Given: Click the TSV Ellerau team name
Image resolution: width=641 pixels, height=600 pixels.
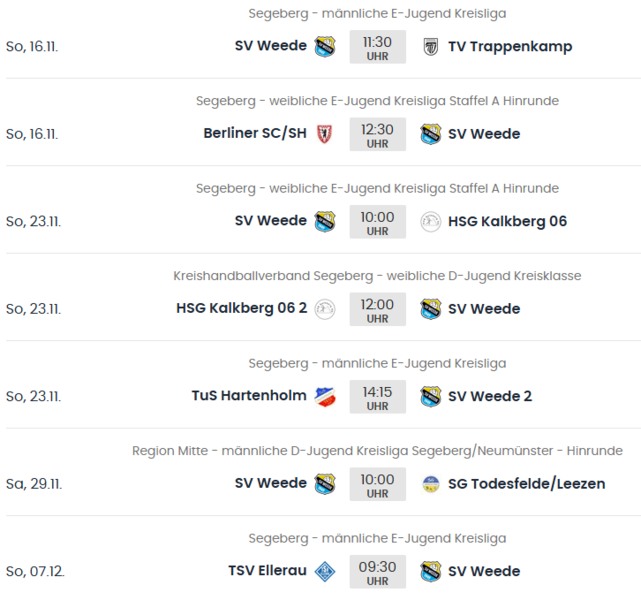Looking at the screenshot, I should pyautogui.click(x=267, y=571).
